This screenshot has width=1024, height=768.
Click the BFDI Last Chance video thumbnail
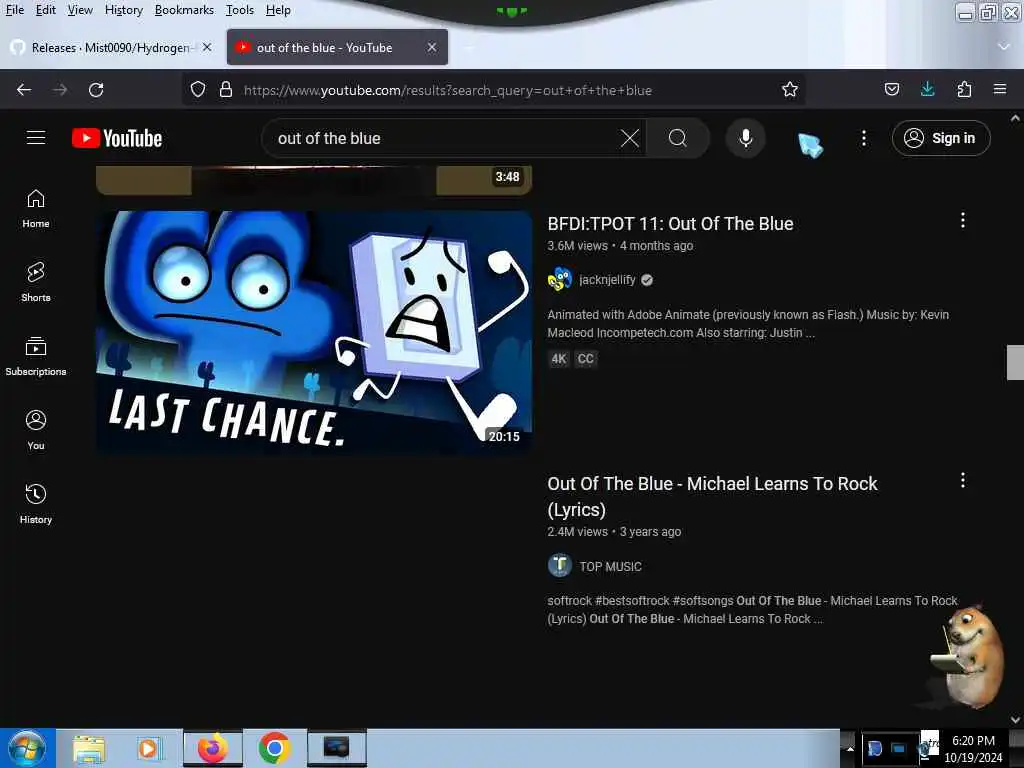click(314, 332)
